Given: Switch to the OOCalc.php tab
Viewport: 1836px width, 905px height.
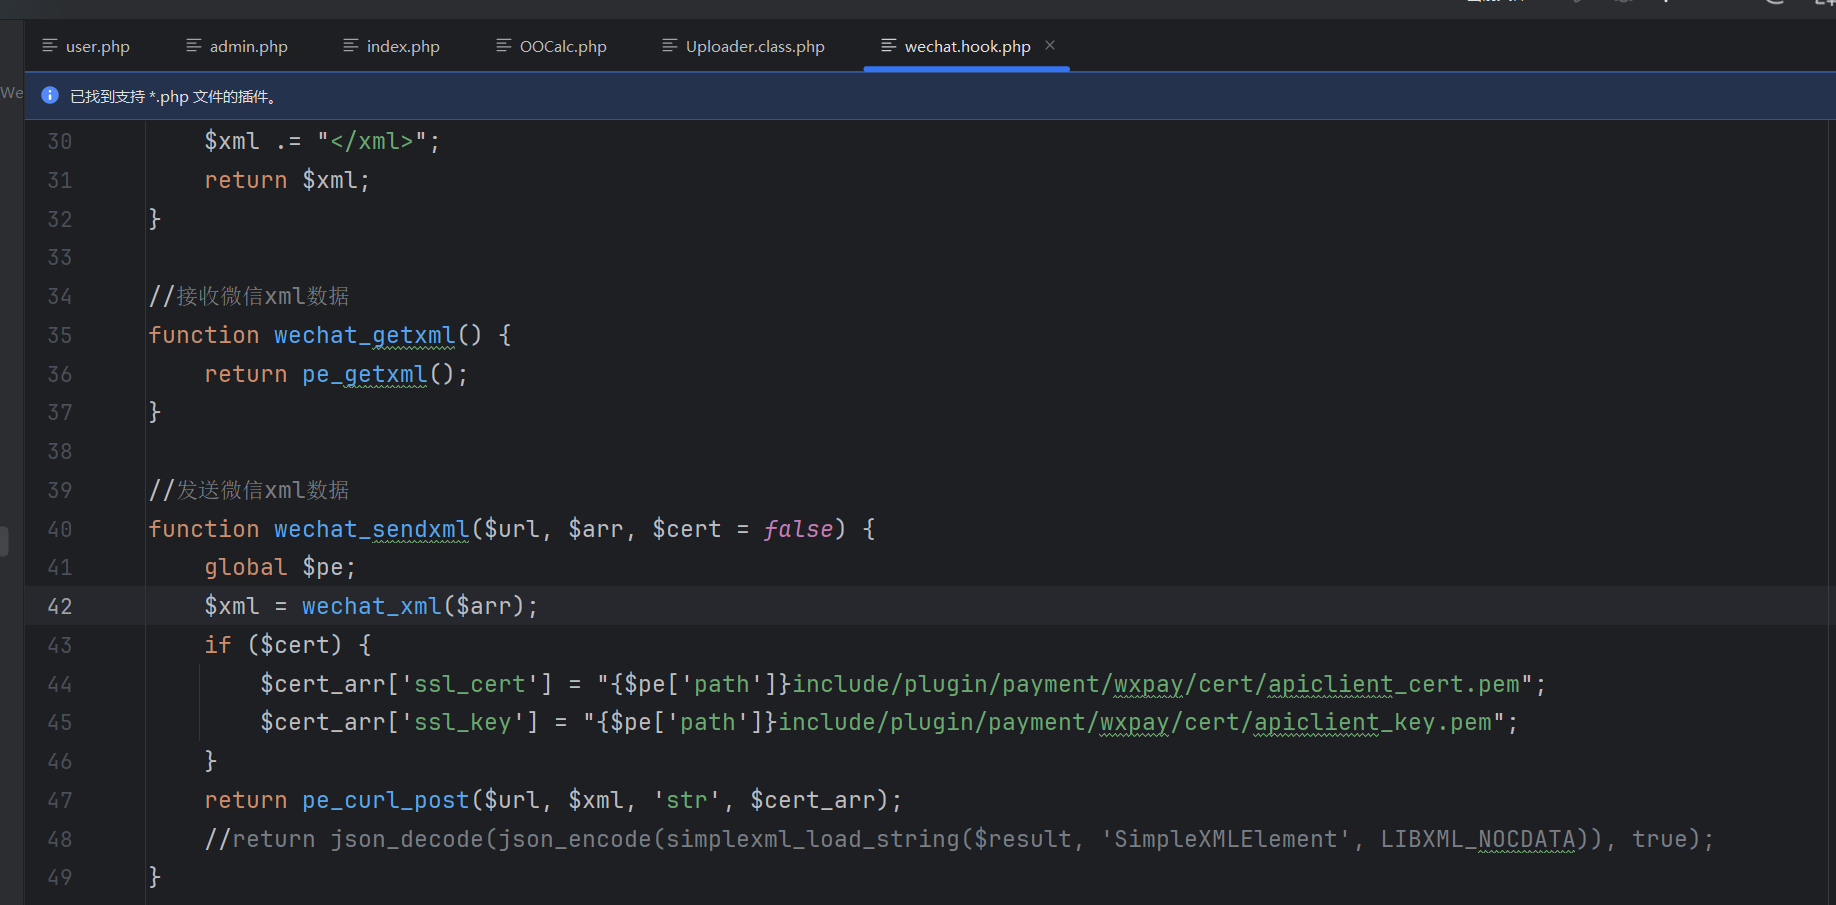Looking at the screenshot, I should click(x=551, y=46).
